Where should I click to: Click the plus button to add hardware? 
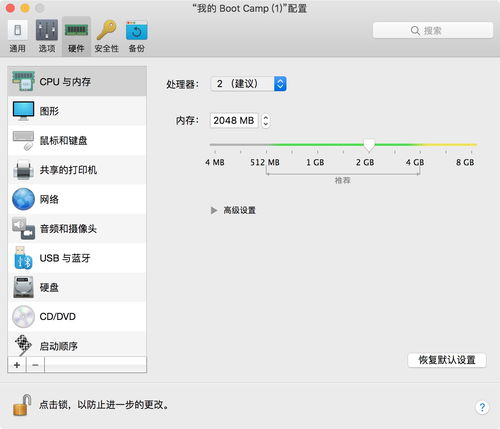pyautogui.click(x=17, y=365)
